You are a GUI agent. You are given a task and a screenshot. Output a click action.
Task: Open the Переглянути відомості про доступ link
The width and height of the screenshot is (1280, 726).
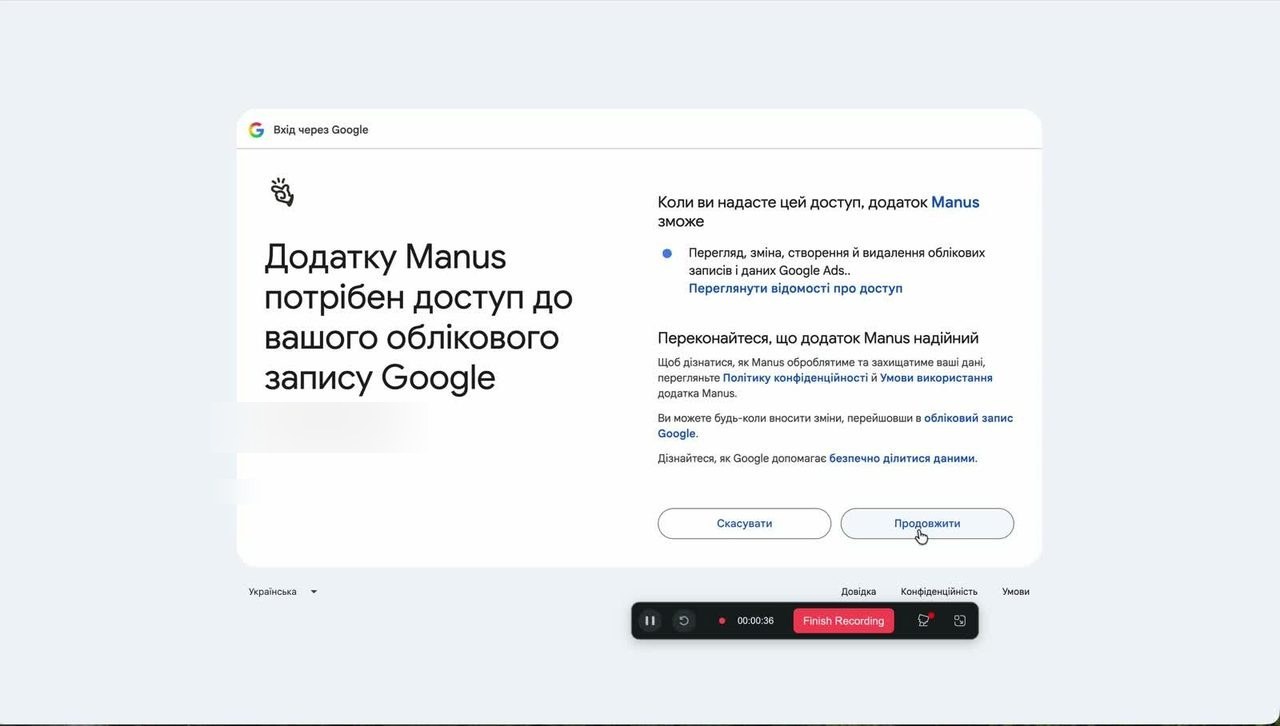pyautogui.click(x=795, y=288)
